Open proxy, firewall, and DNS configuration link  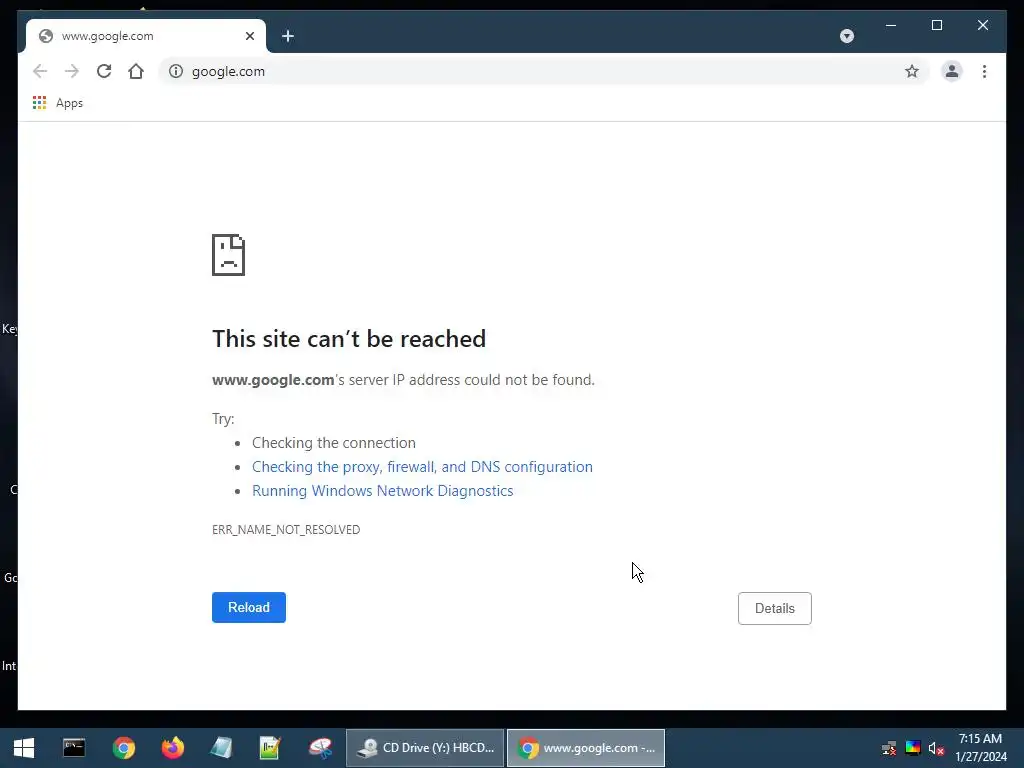point(422,467)
